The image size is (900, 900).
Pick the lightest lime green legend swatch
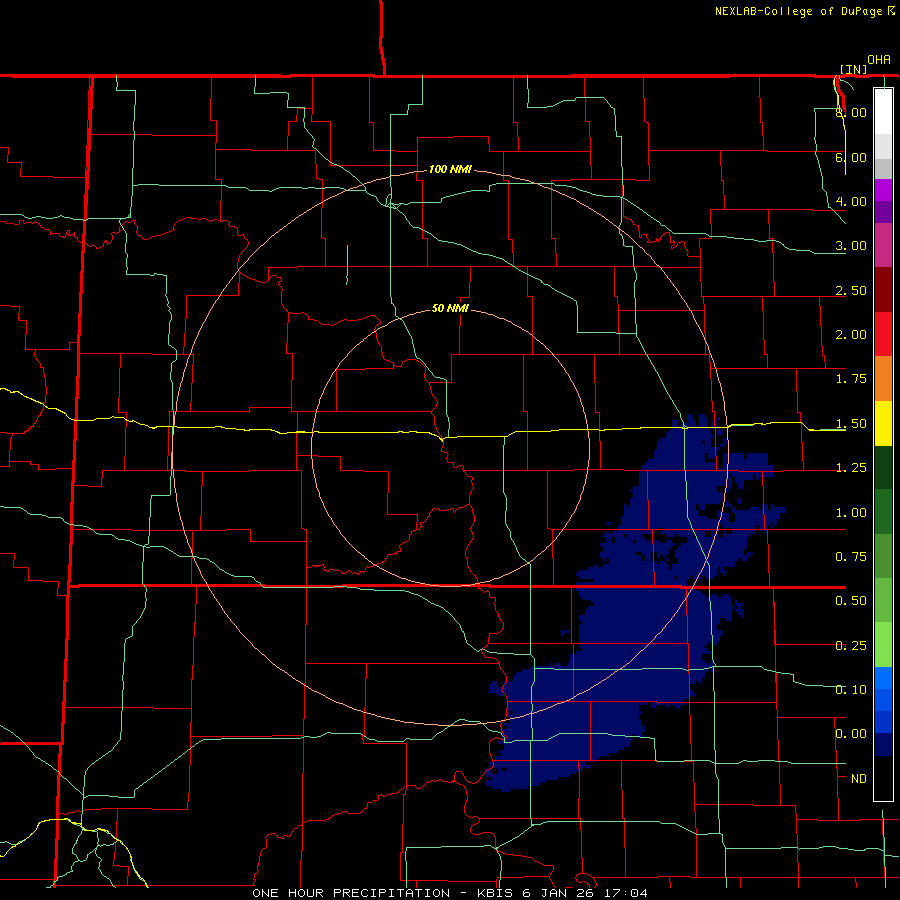883,645
